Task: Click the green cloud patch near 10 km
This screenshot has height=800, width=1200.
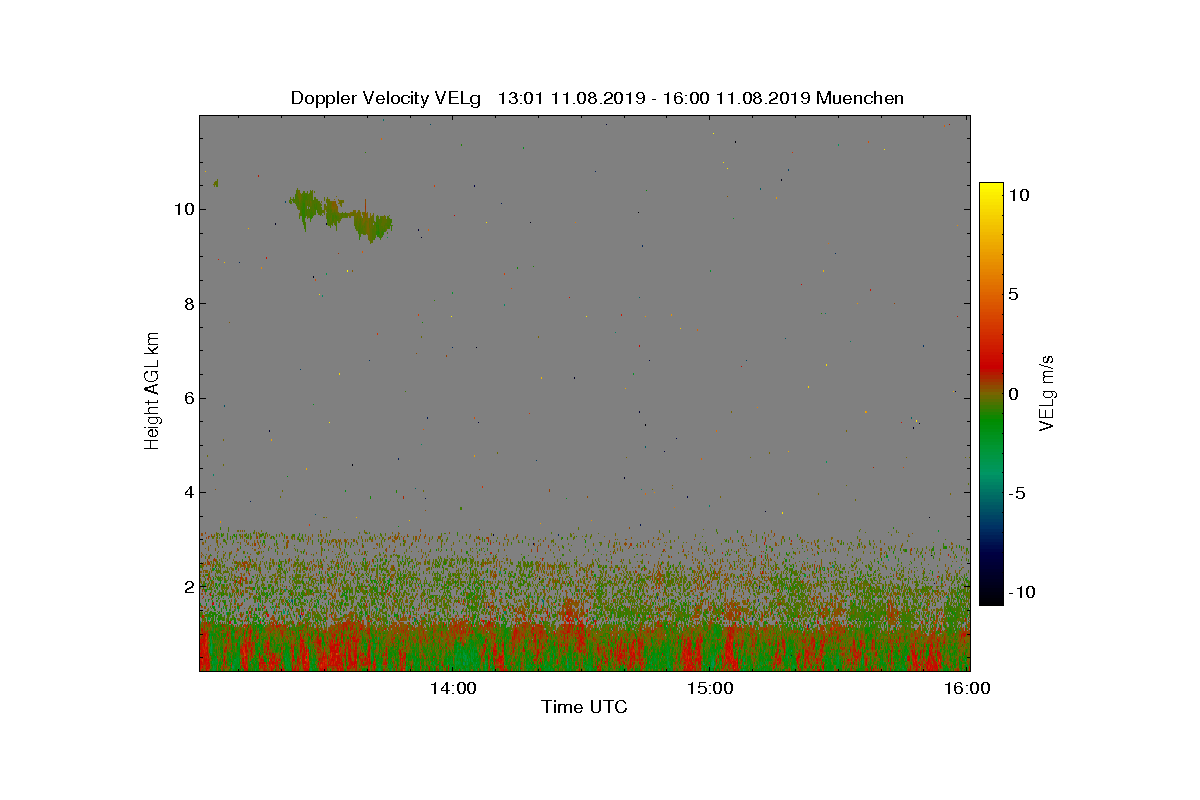Action: click(x=342, y=214)
